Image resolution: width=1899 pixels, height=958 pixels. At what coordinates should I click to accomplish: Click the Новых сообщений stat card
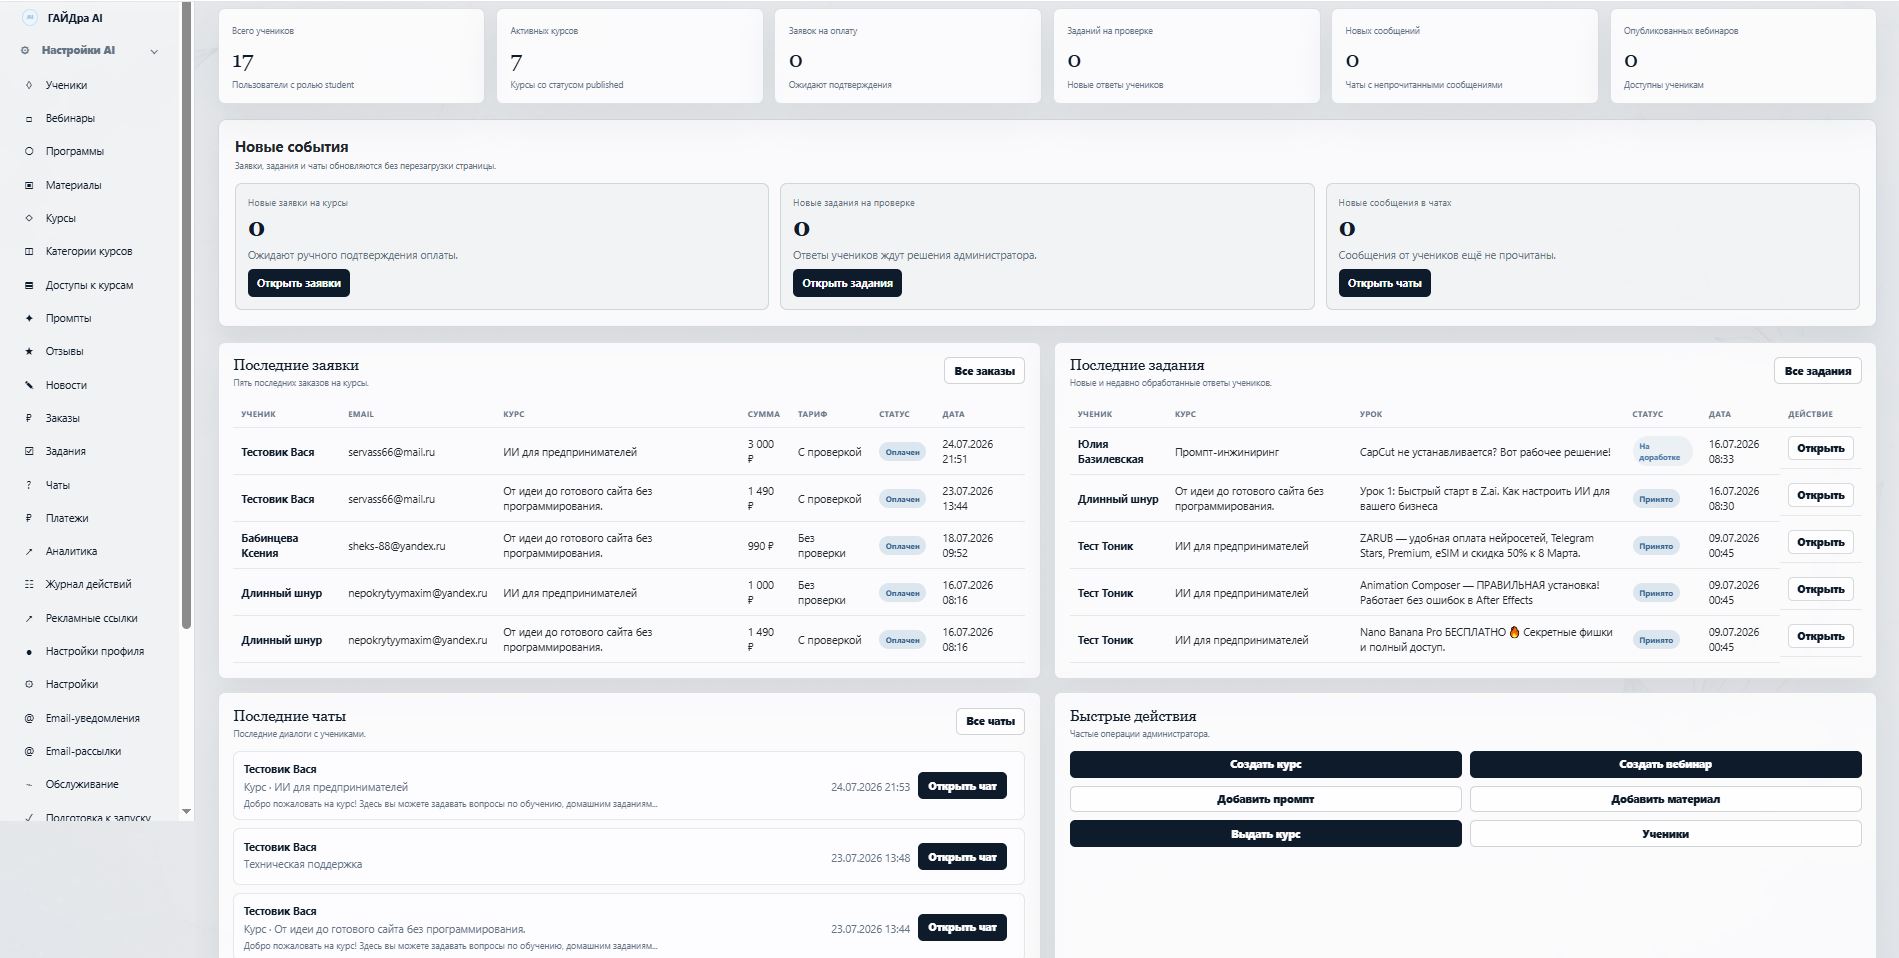click(1465, 56)
